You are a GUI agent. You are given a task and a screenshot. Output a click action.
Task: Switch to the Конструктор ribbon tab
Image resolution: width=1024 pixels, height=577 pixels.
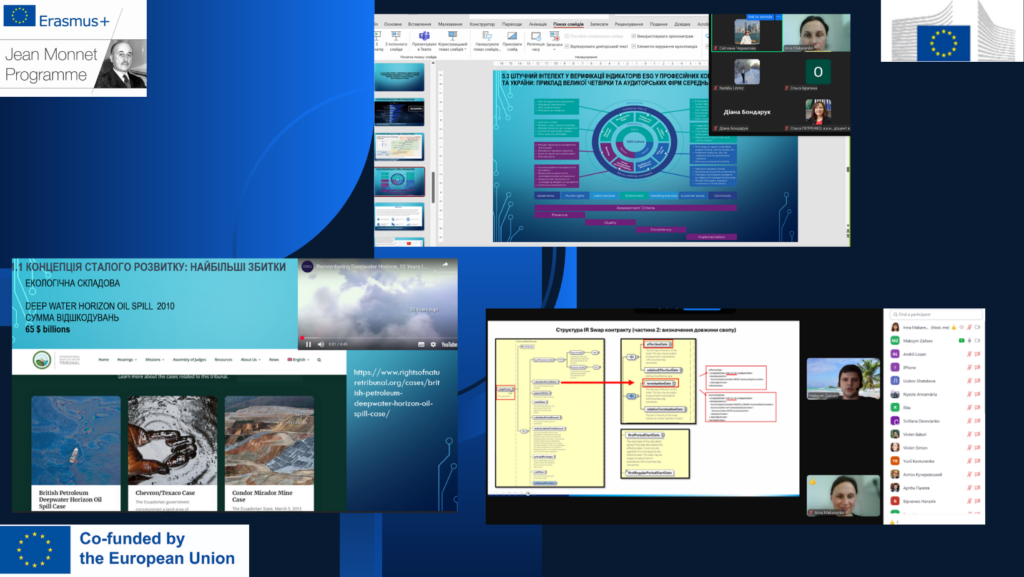482,24
